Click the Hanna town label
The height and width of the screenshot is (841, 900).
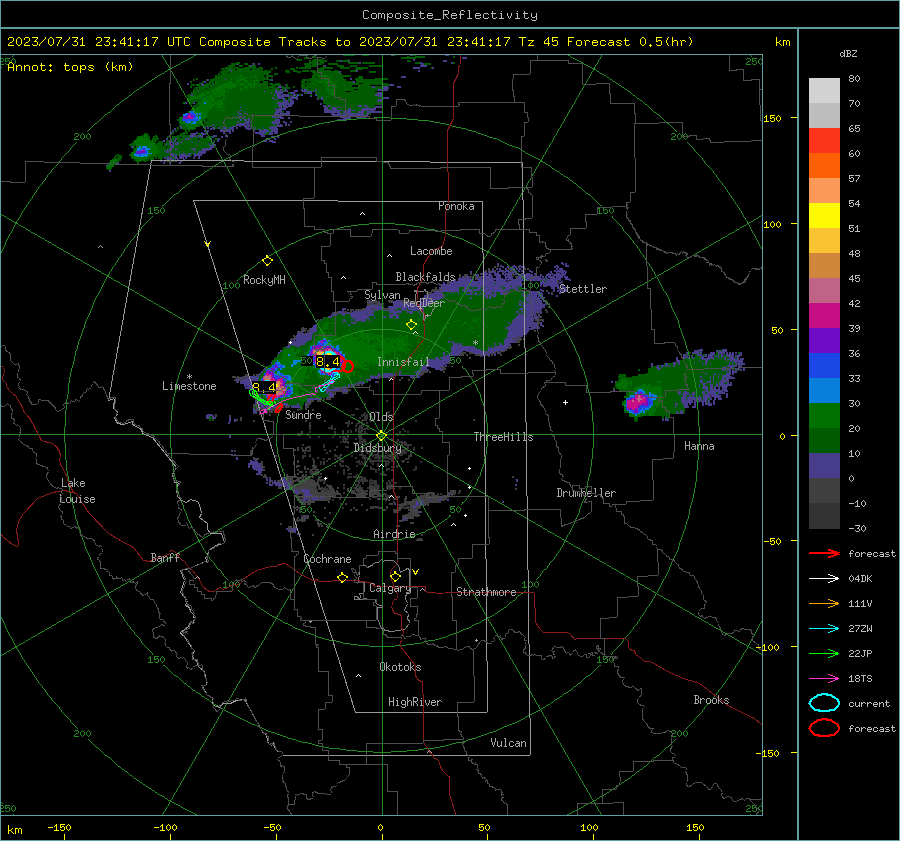699,446
